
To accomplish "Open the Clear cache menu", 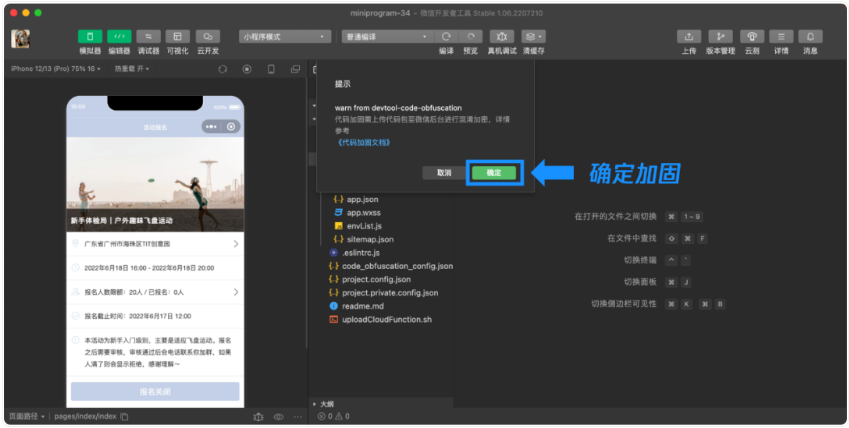I will point(533,37).
